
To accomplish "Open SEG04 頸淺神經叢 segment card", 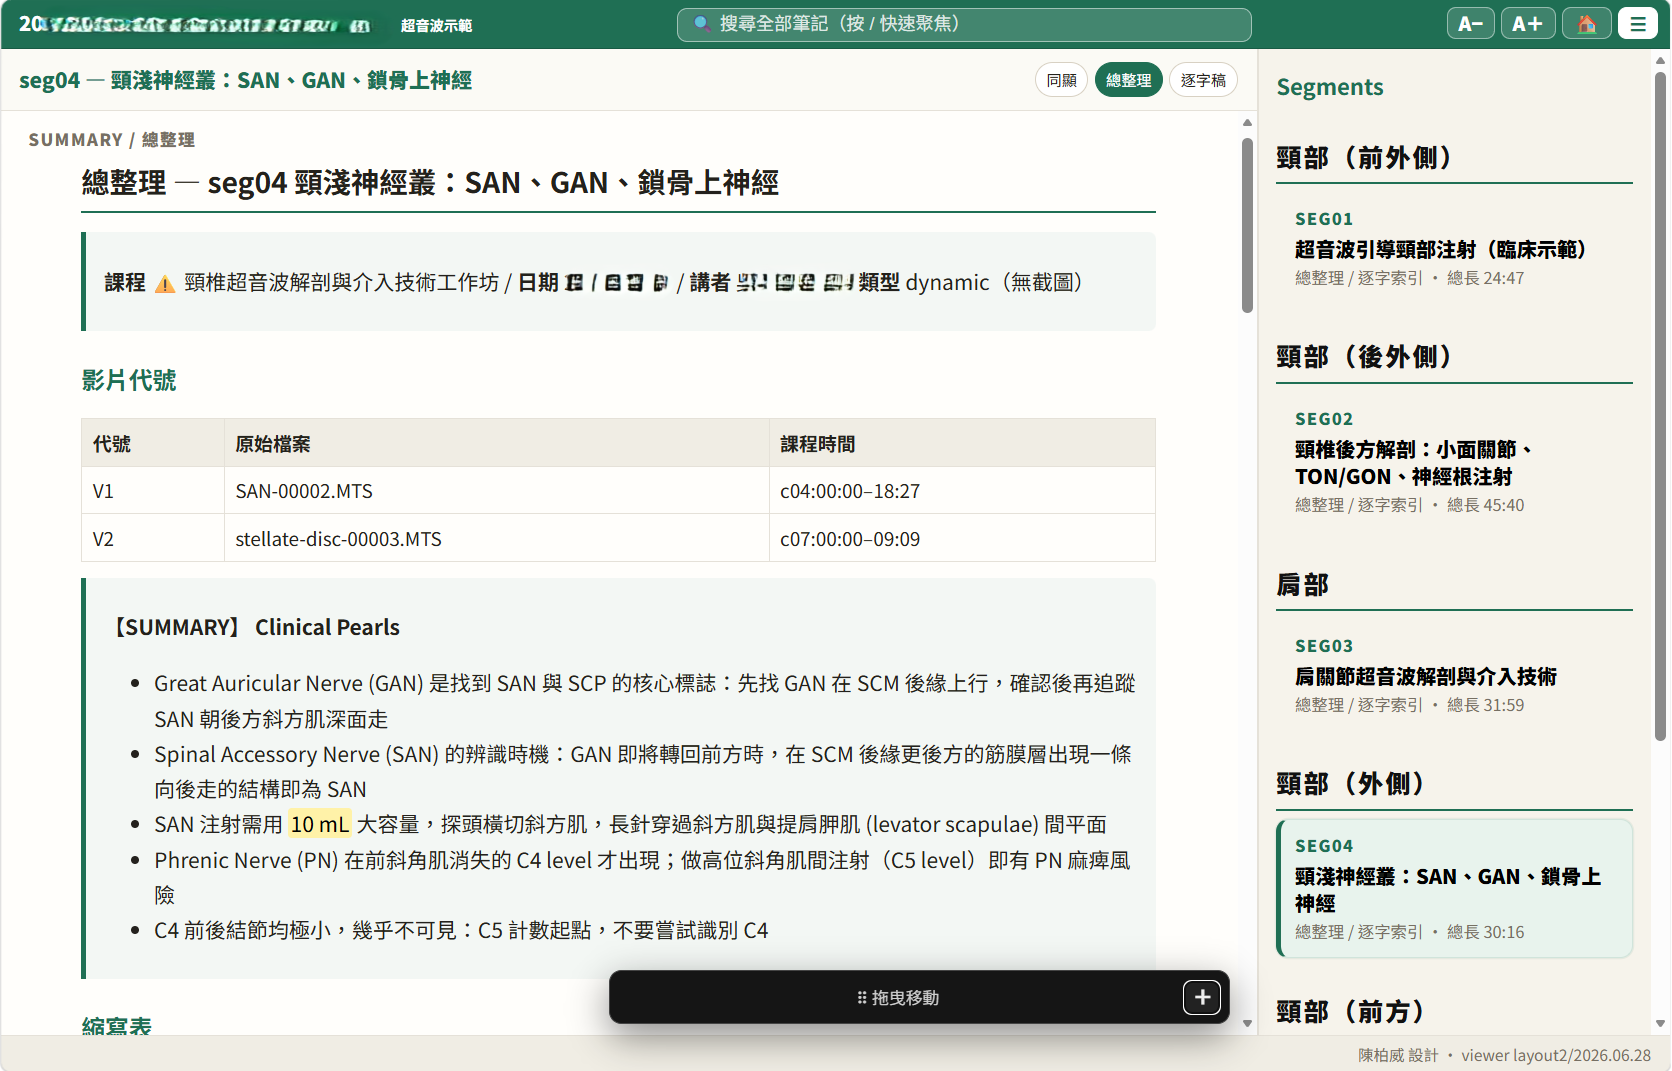I will pos(1454,889).
